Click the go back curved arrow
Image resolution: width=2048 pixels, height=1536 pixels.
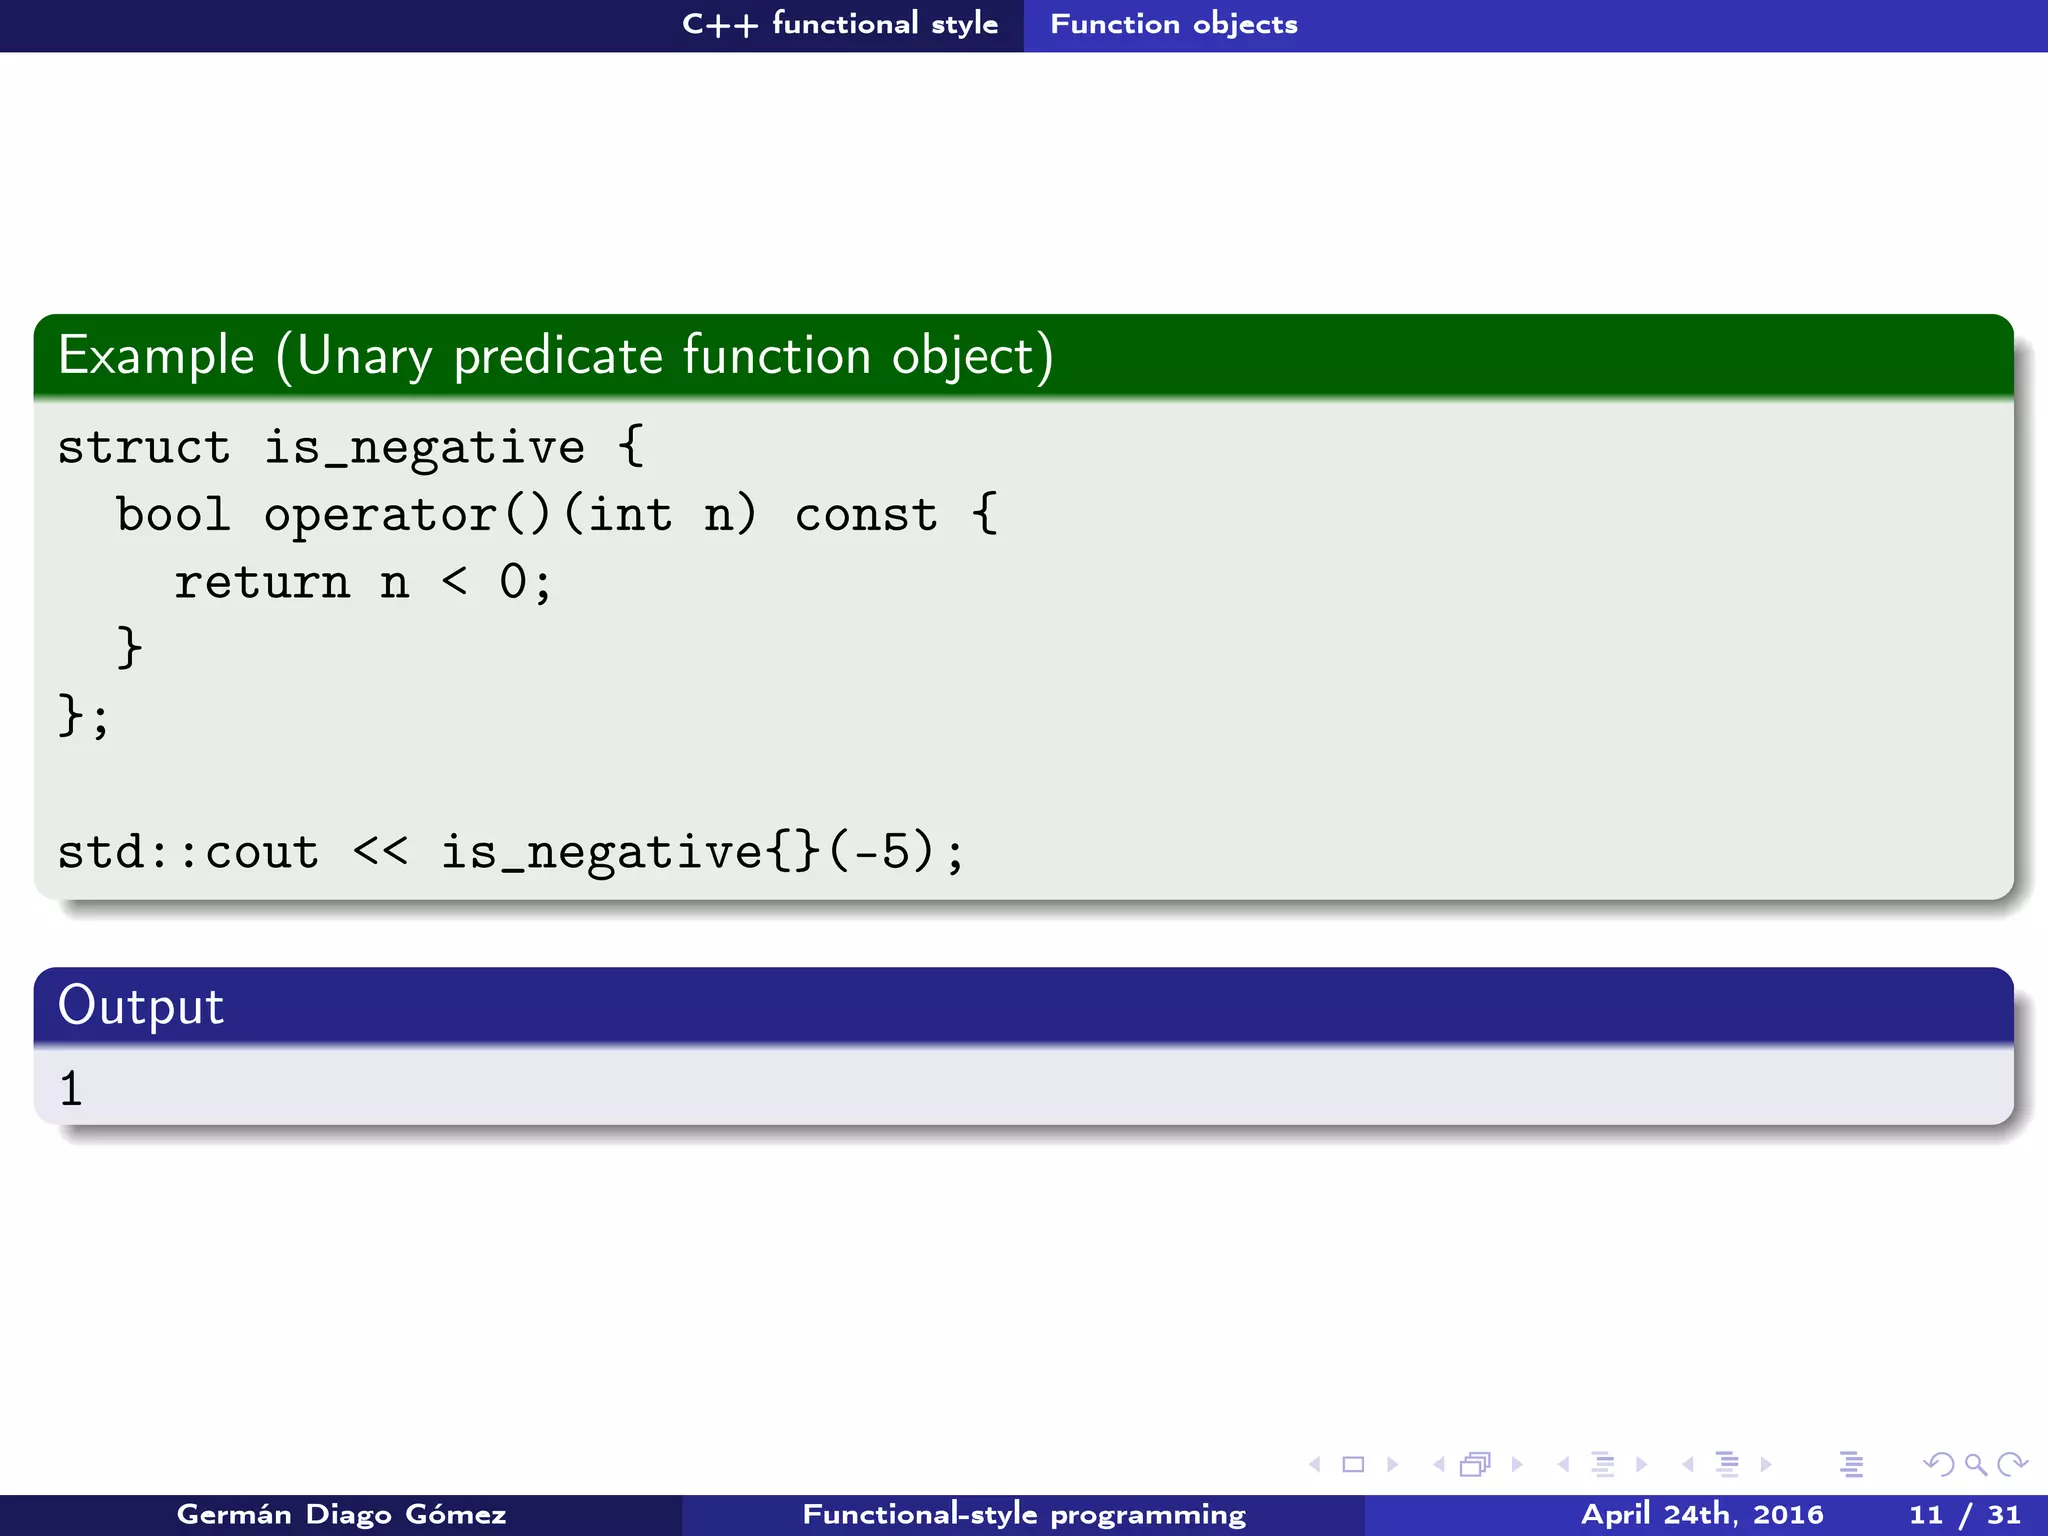pyautogui.click(x=1938, y=1465)
